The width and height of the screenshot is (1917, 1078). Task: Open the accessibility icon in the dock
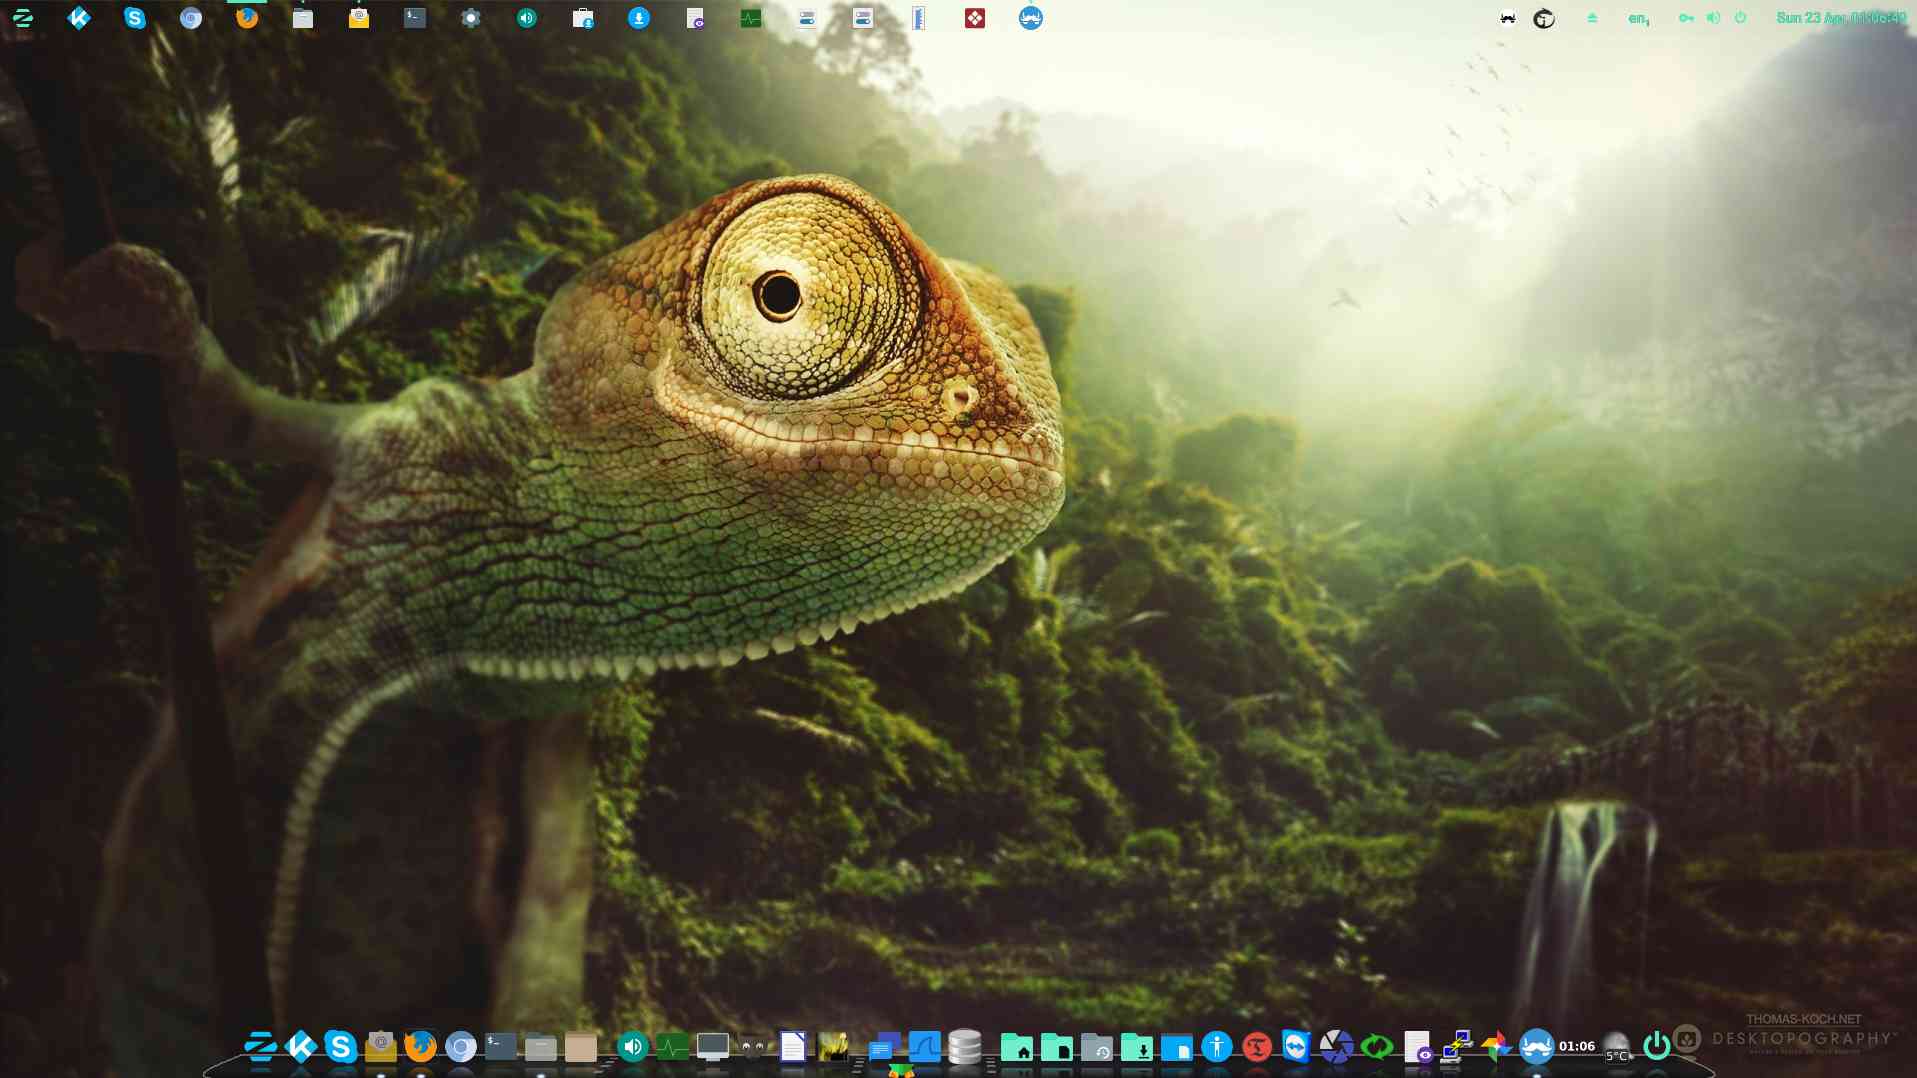[x=1216, y=1046]
